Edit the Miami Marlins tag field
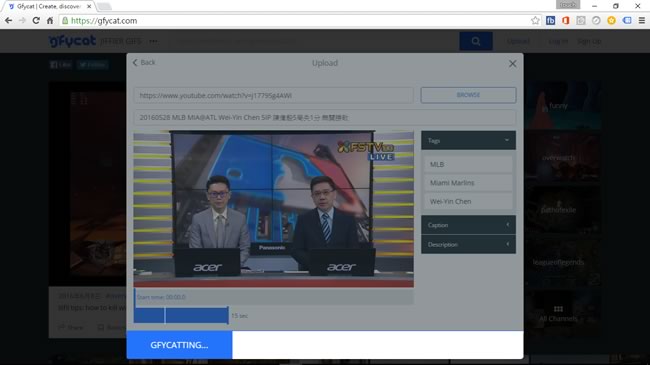The width and height of the screenshot is (650, 365). tap(468, 182)
